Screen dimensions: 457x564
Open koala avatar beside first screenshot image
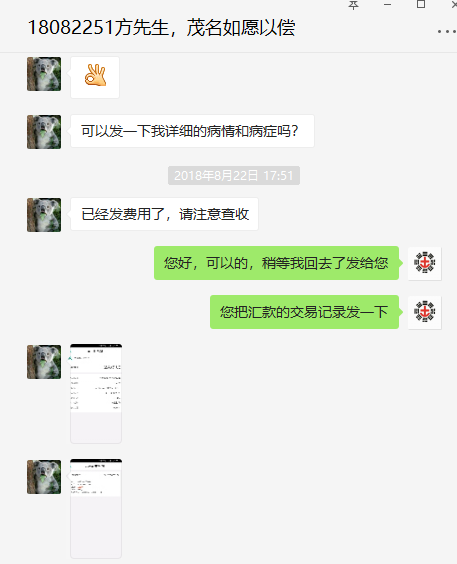[44, 362]
